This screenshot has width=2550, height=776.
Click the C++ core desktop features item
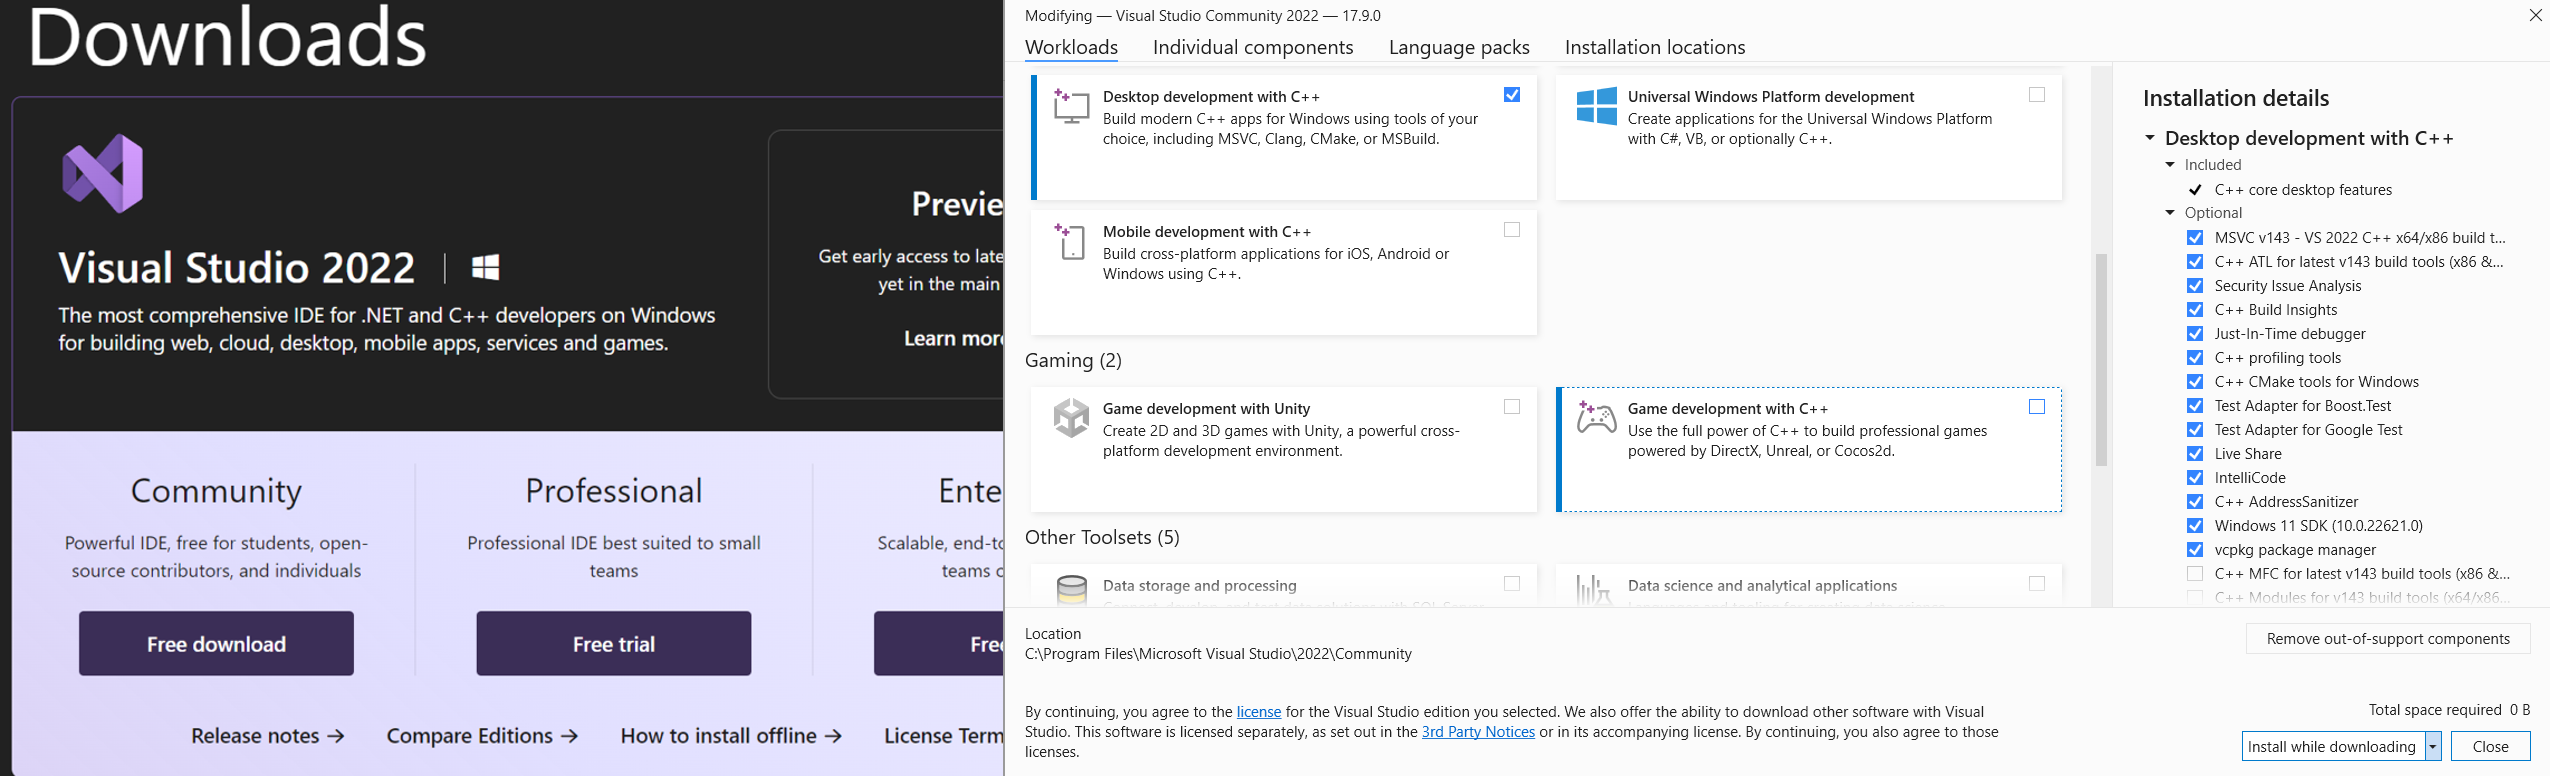coord(2303,190)
